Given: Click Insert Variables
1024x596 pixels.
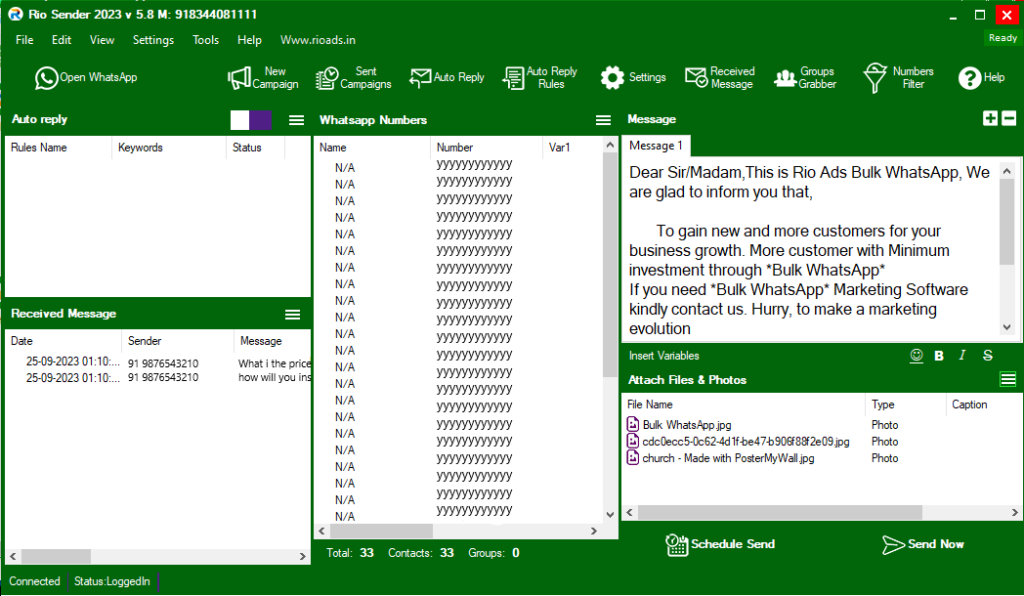Looking at the screenshot, I should click(x=664, y=356).
